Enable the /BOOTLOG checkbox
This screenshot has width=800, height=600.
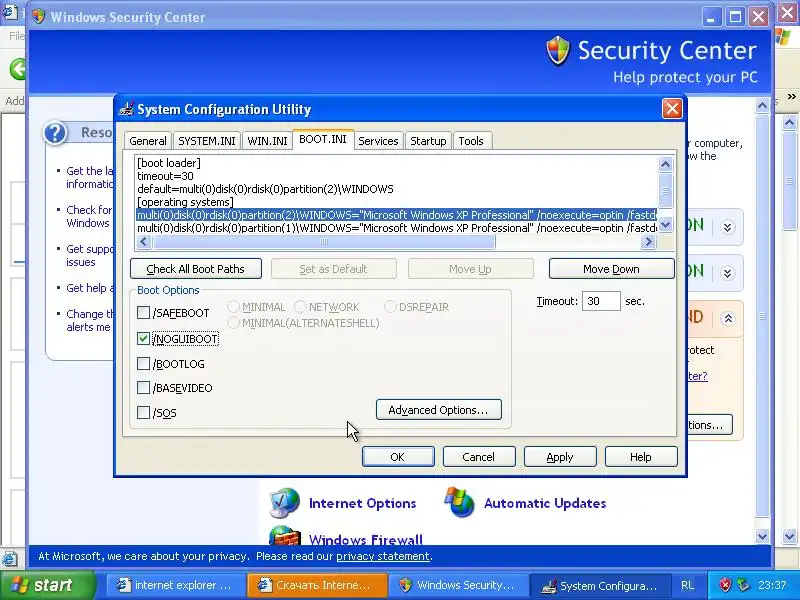pyautogui.click(x=143, y=363)
